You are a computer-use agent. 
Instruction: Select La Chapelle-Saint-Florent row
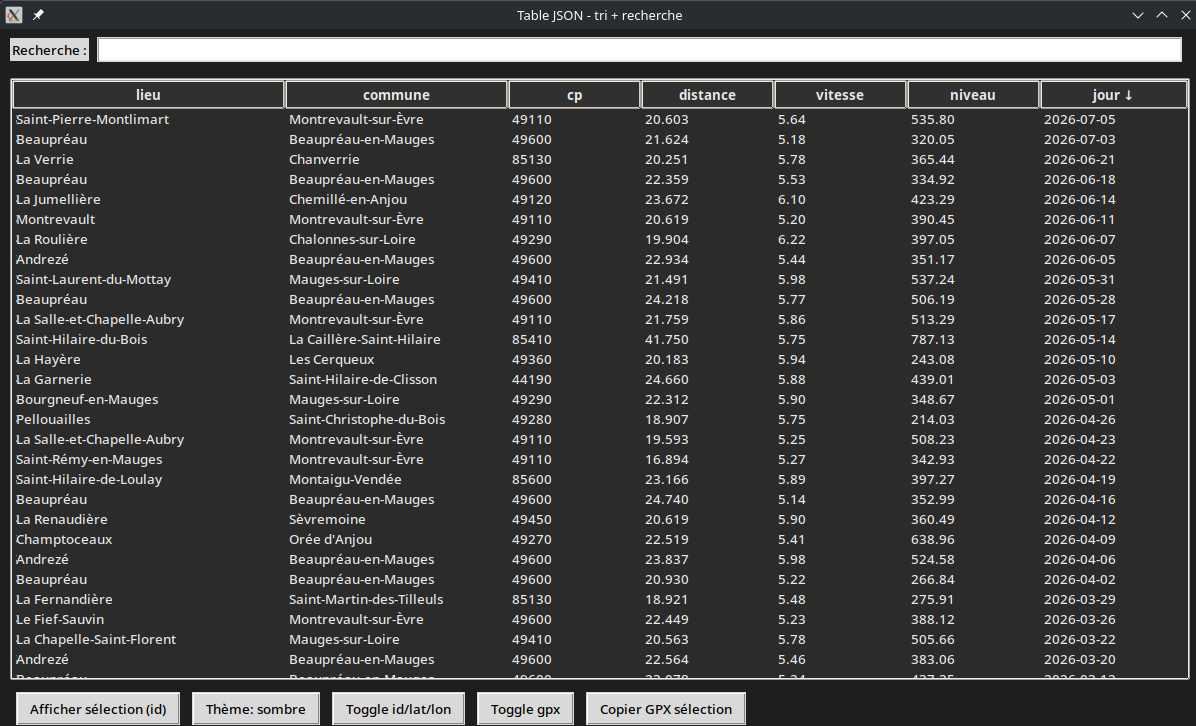pos(600,640)
